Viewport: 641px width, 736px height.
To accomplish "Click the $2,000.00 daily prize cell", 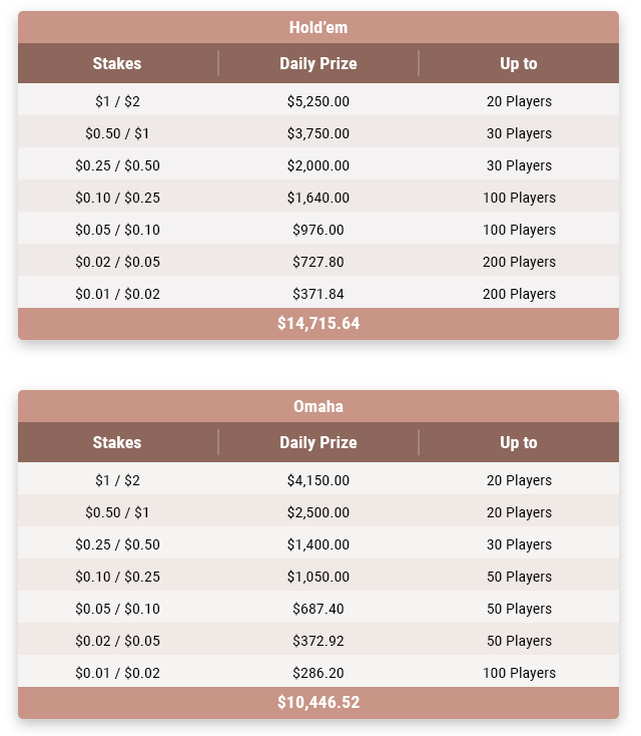I will tap(318, 165).
